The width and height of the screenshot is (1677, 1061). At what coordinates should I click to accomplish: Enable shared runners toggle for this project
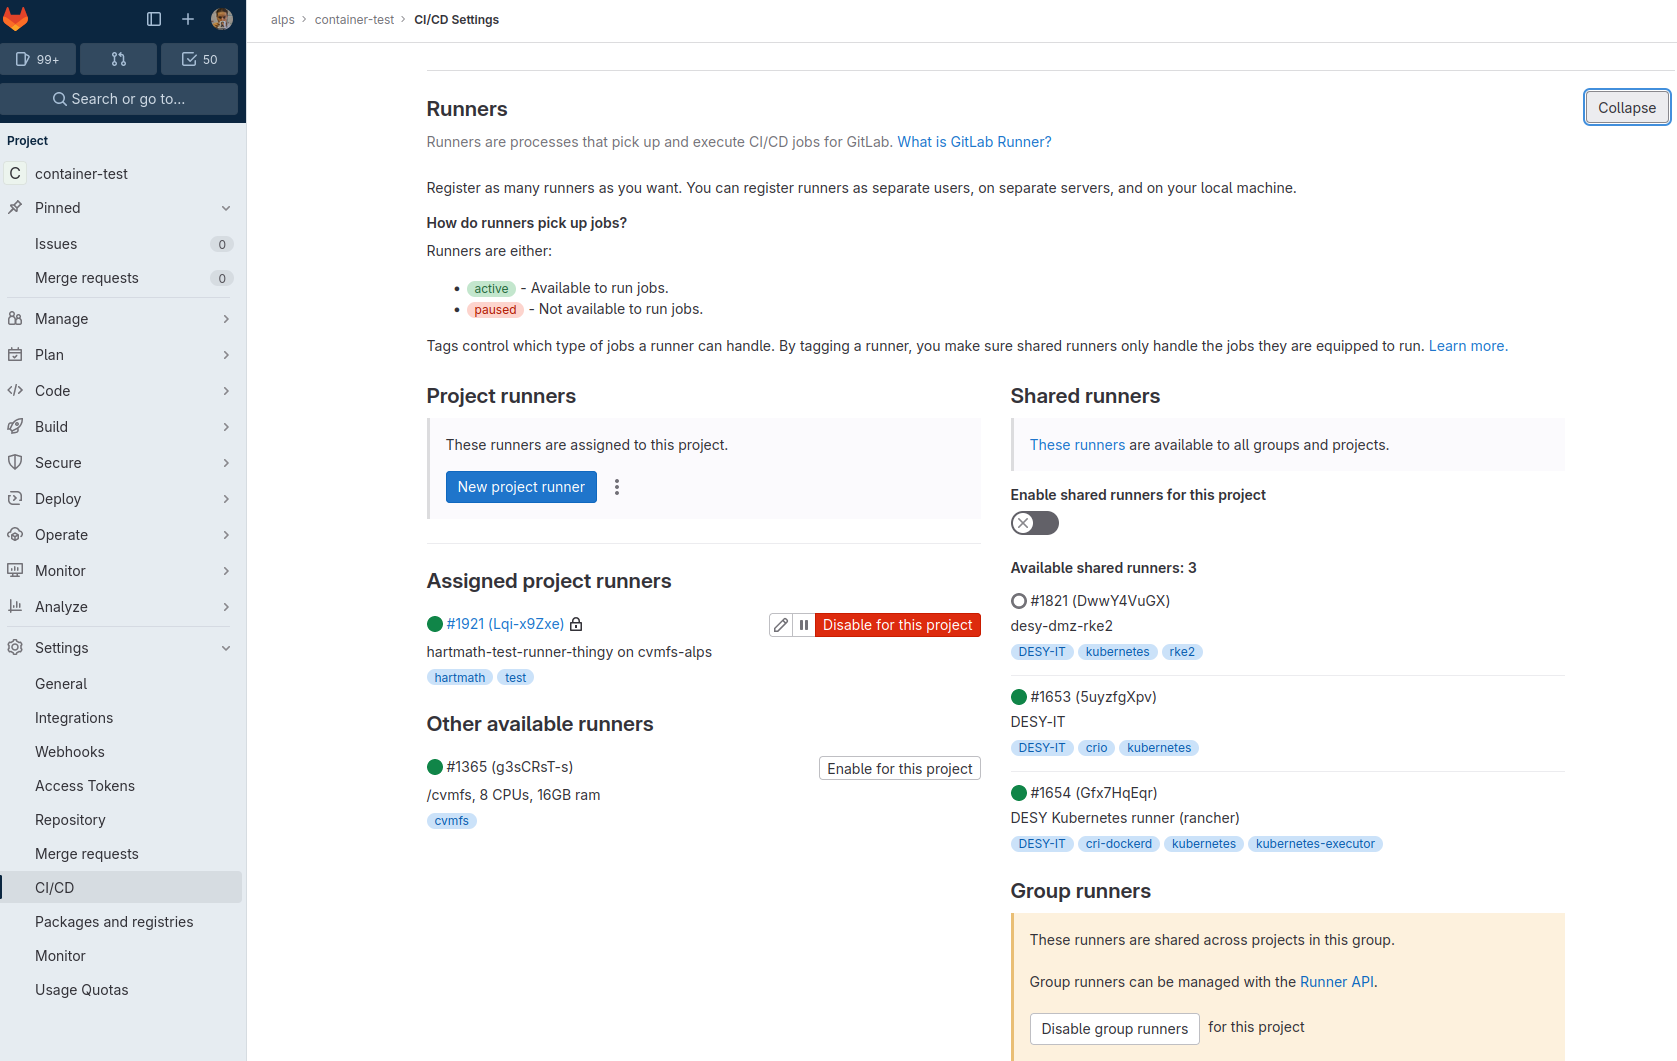(1034, 523)
